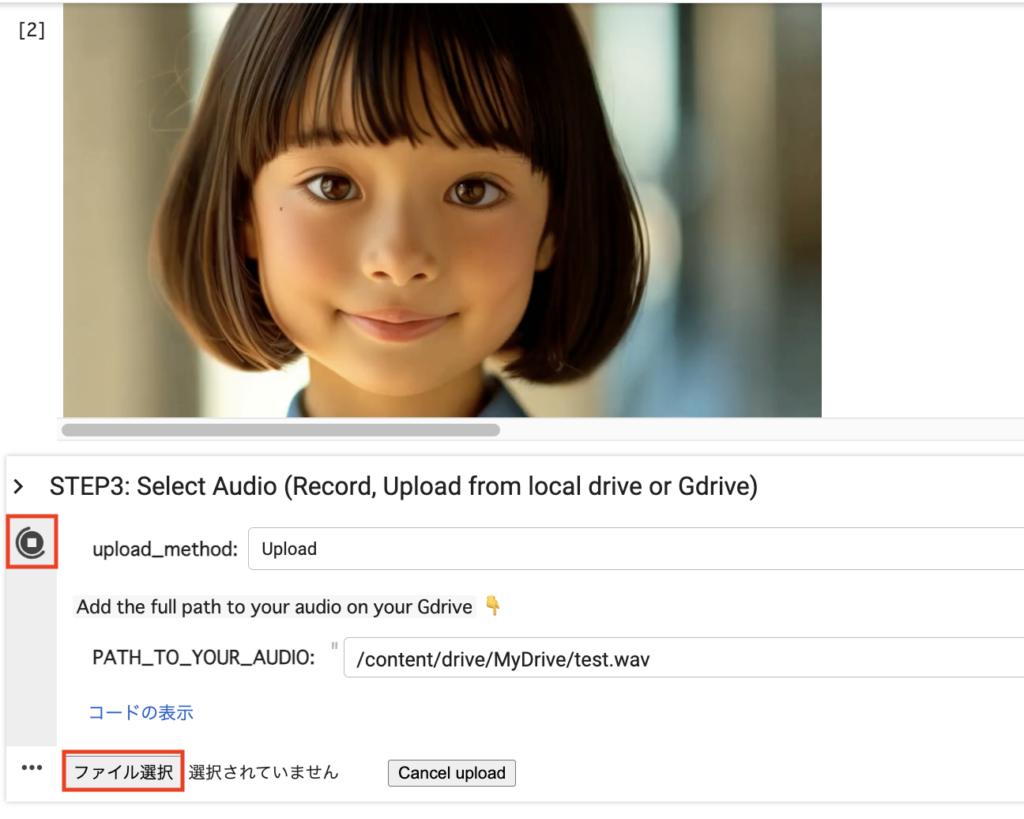Screen dimensions: 1024x819
Task: Click the horizontal scrollbar thumb under the image
Action: 280,430
